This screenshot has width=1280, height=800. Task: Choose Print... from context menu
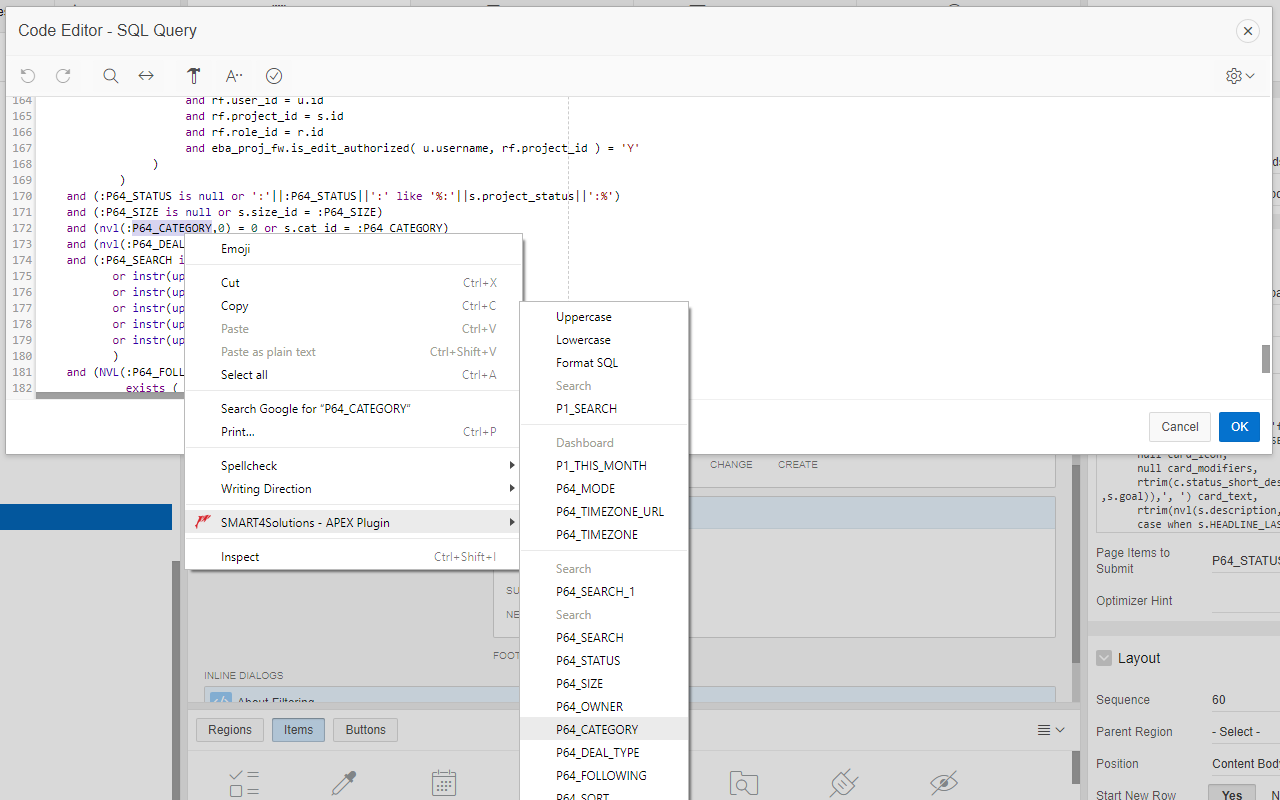click(352, 432)
